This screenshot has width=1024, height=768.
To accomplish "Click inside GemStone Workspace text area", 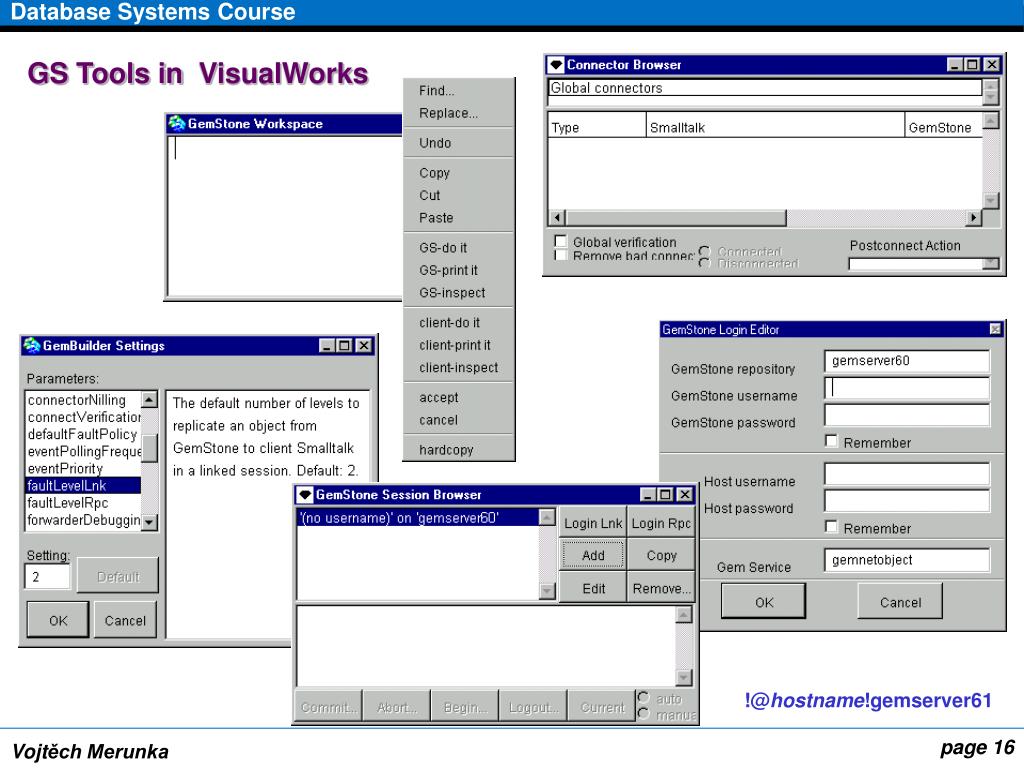I will coord(285,216).
